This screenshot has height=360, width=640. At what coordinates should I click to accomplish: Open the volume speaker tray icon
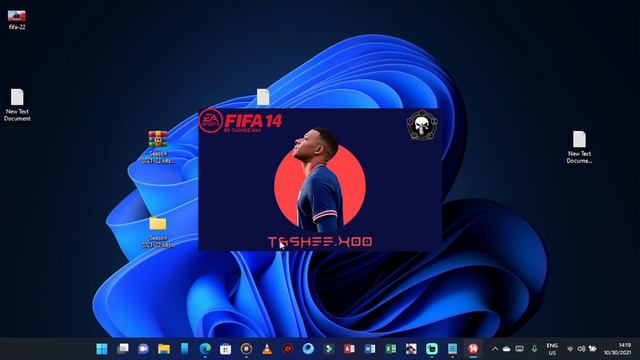click(581, 349)
